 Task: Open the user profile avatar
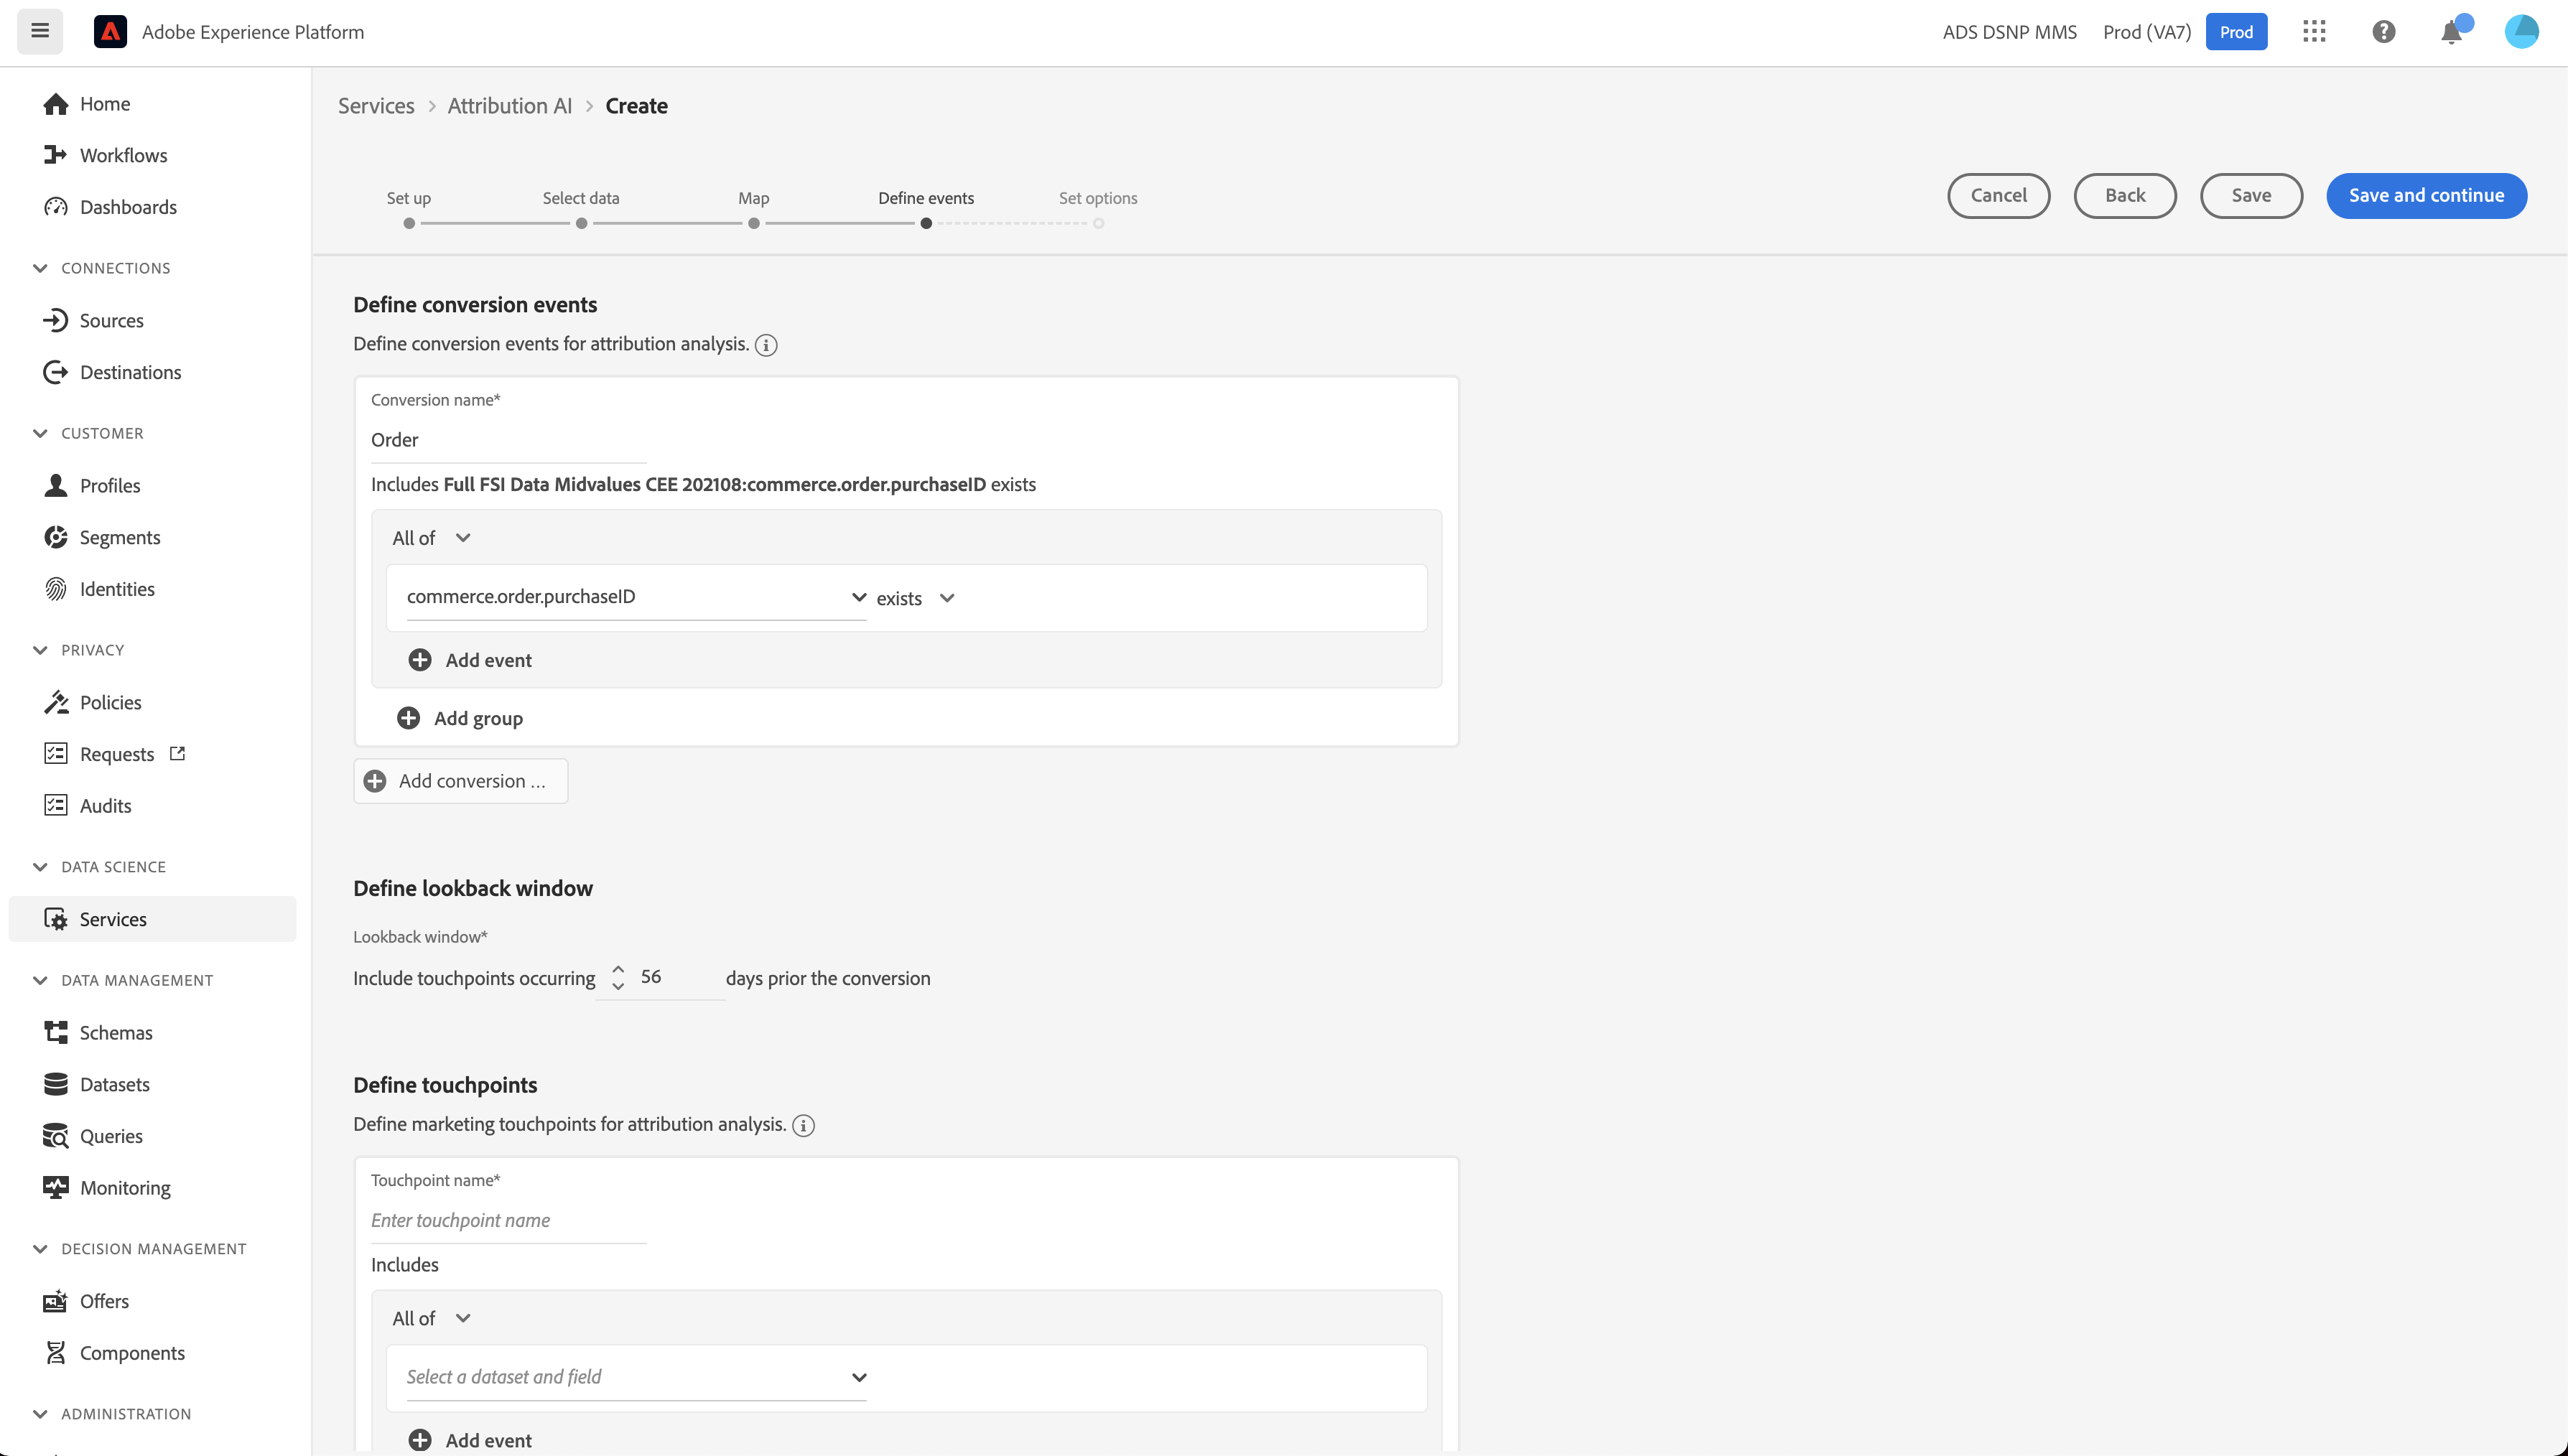pos(2521,32)
